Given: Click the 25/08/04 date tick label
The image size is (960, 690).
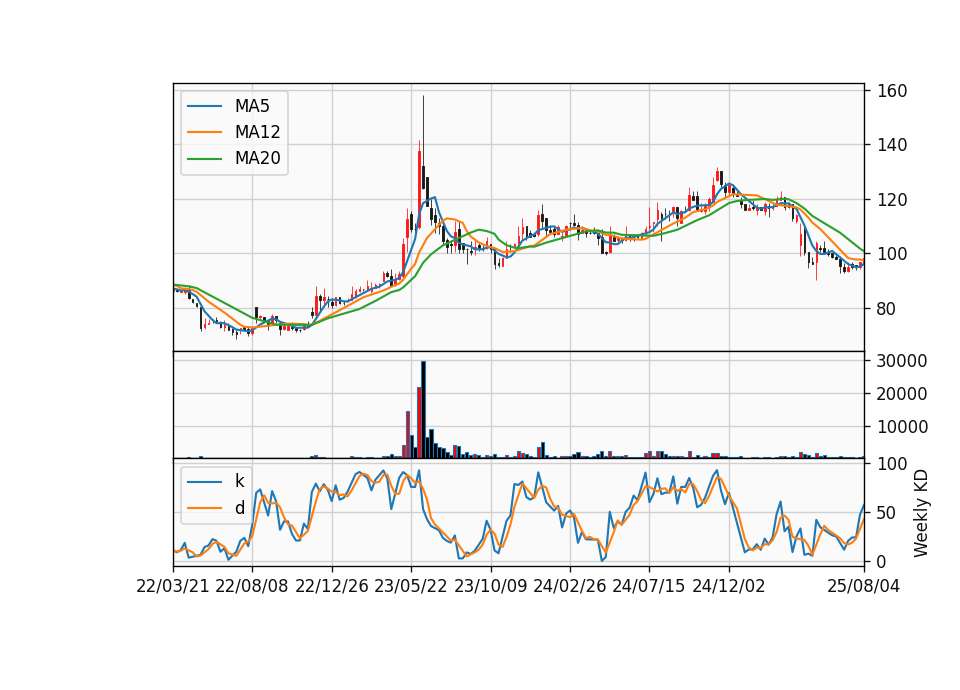Looking at the screenshot, I should click(863, 586).
